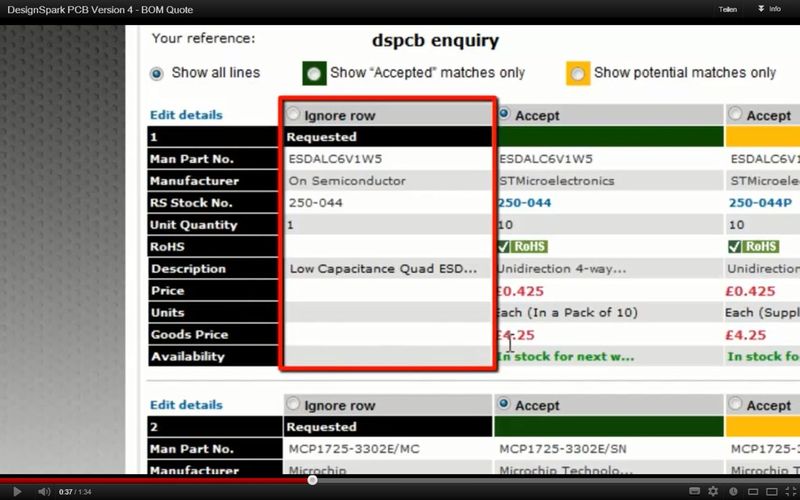Click the Teilen share button
Screen dimensions: 800x500
[x=728, y=9]
